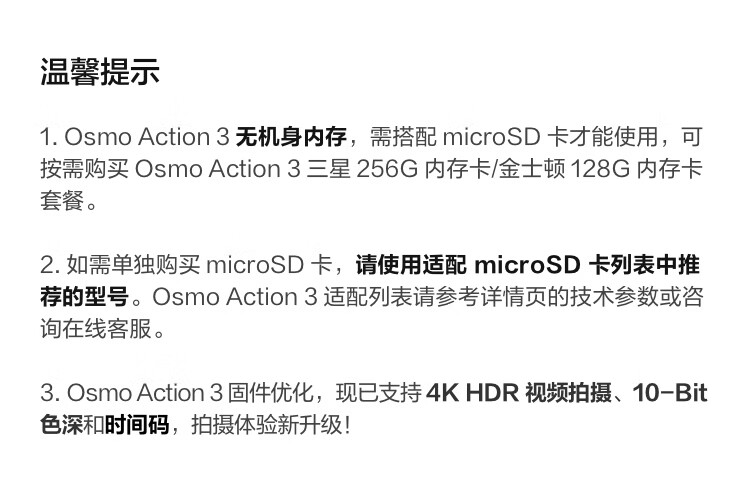Screen dimensions: 750x498
Task: Click the list number 1.
Action: tap(48, 137)
